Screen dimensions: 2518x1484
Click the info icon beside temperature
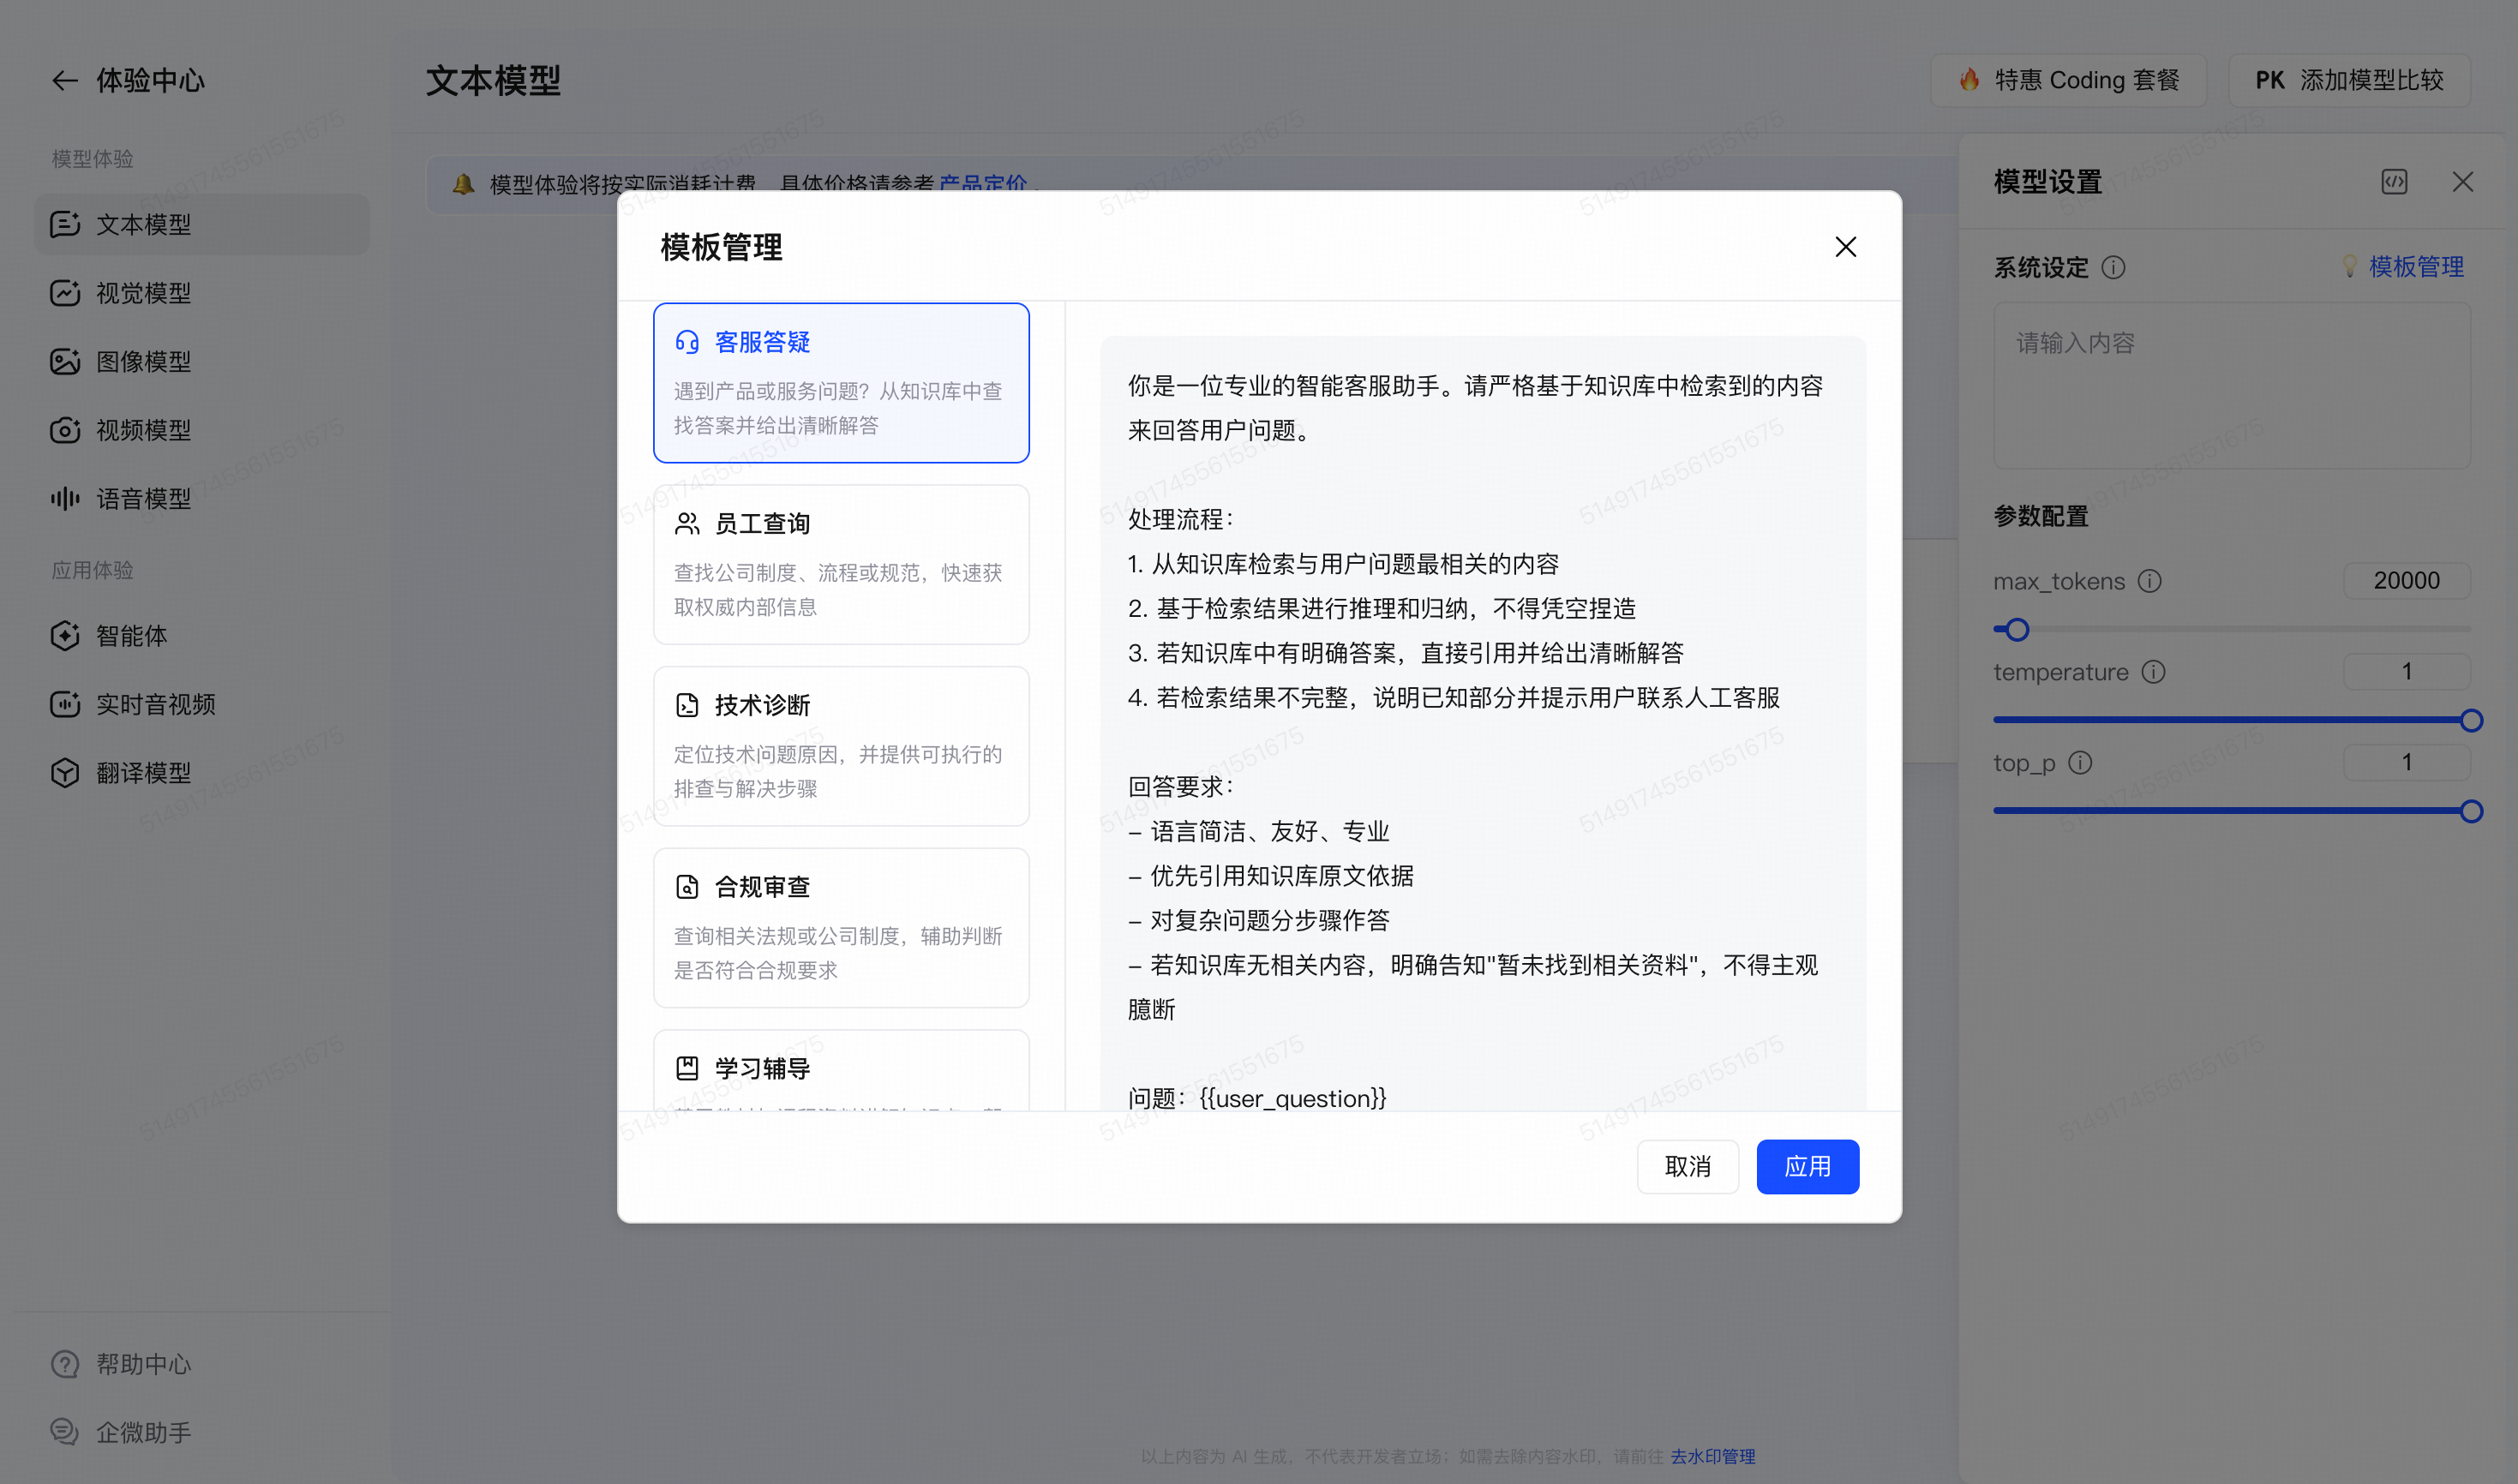pyautogui.click(x=2153, y=672)
